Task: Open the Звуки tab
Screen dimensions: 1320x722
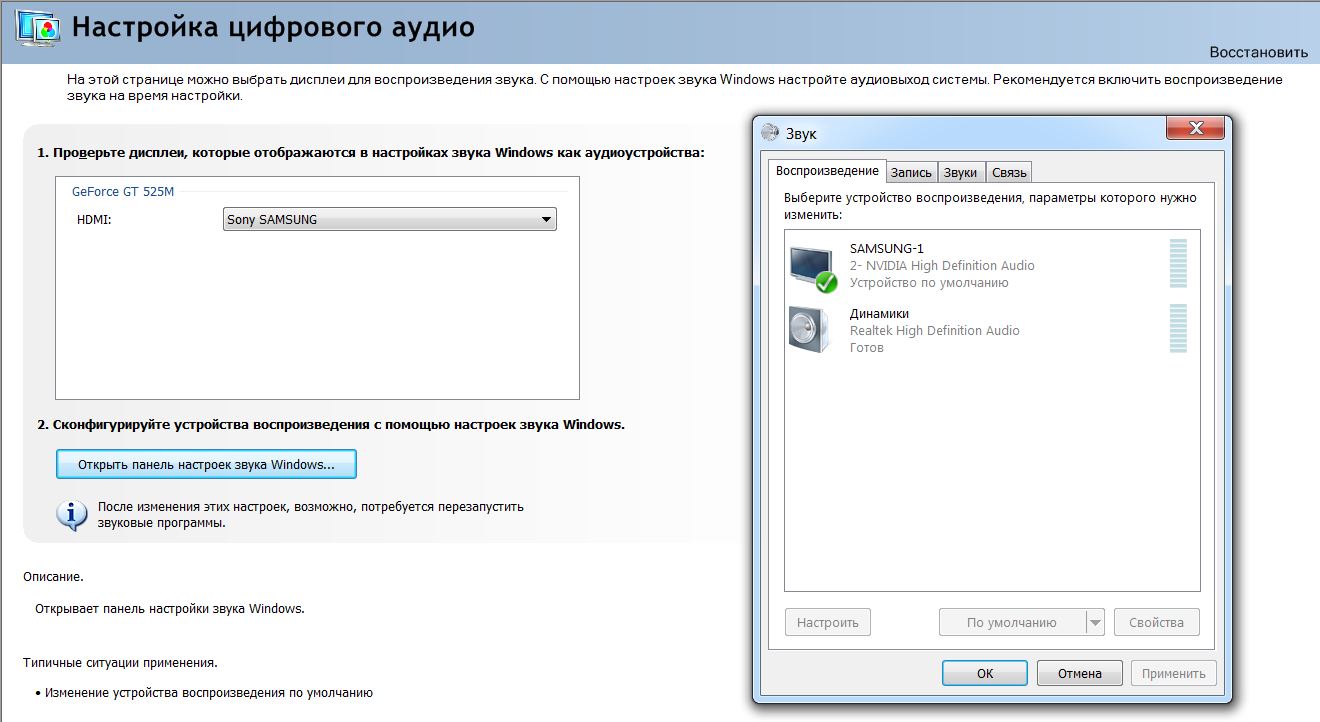Action: point(960,172)
